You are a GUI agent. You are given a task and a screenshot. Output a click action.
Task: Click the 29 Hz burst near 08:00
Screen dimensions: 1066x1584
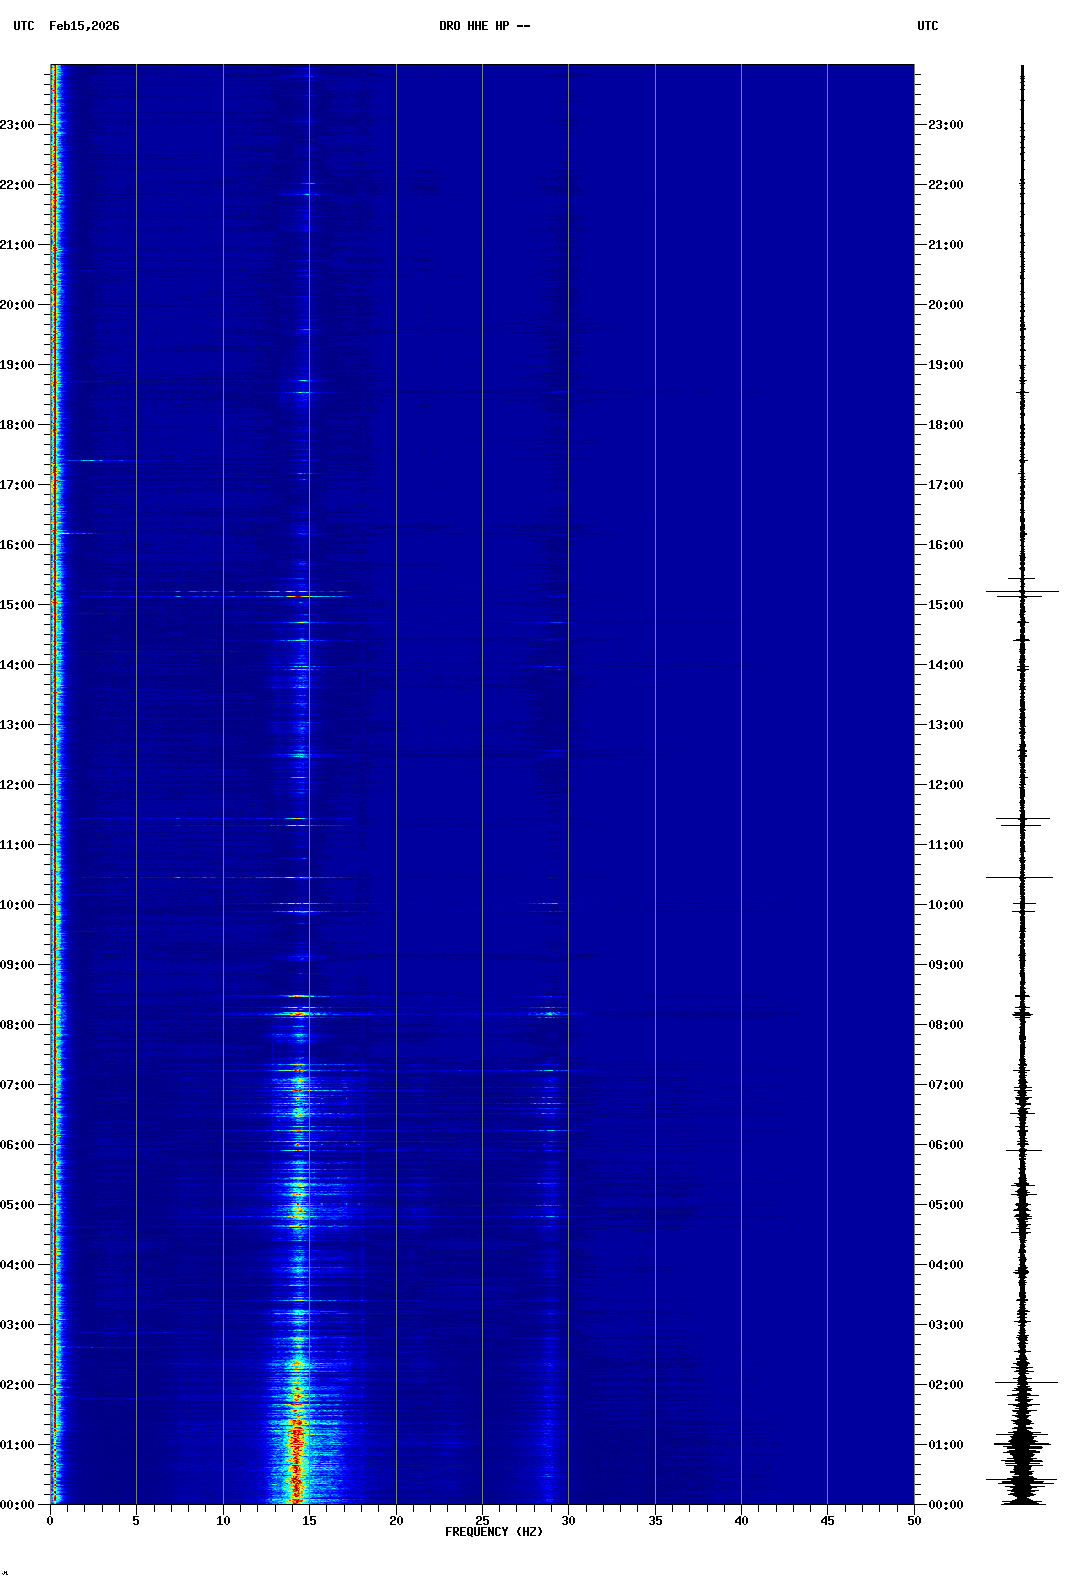point(549,1013)
